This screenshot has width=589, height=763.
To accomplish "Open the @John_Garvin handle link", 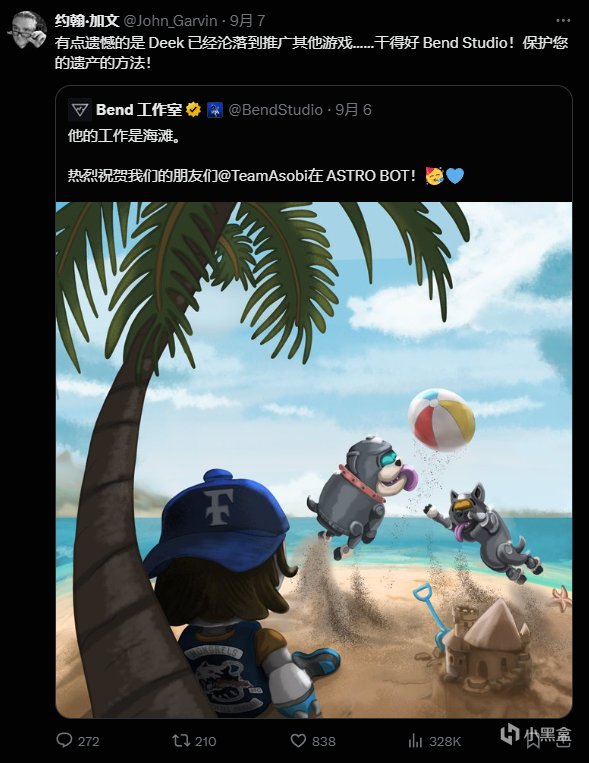I will pyautogui.click(x=170, y=20).
